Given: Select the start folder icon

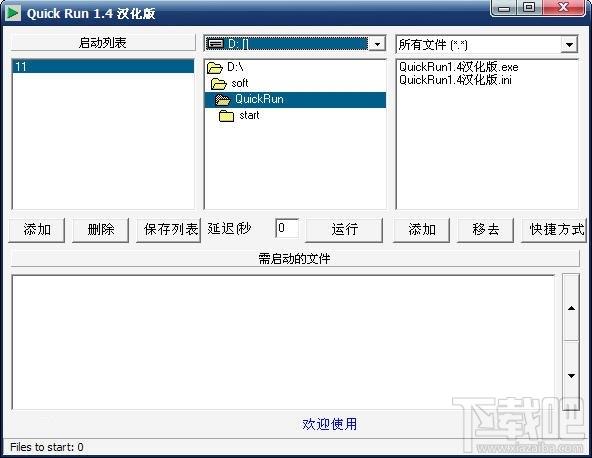Looking at the screenshot, I should point(226,116).
